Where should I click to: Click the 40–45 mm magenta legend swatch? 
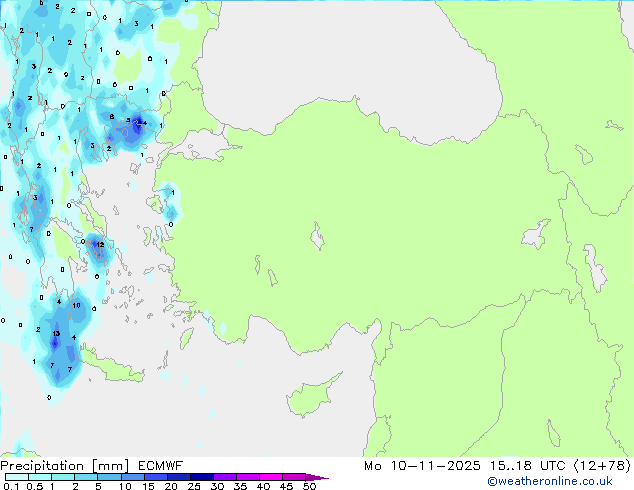coord(271,477)
